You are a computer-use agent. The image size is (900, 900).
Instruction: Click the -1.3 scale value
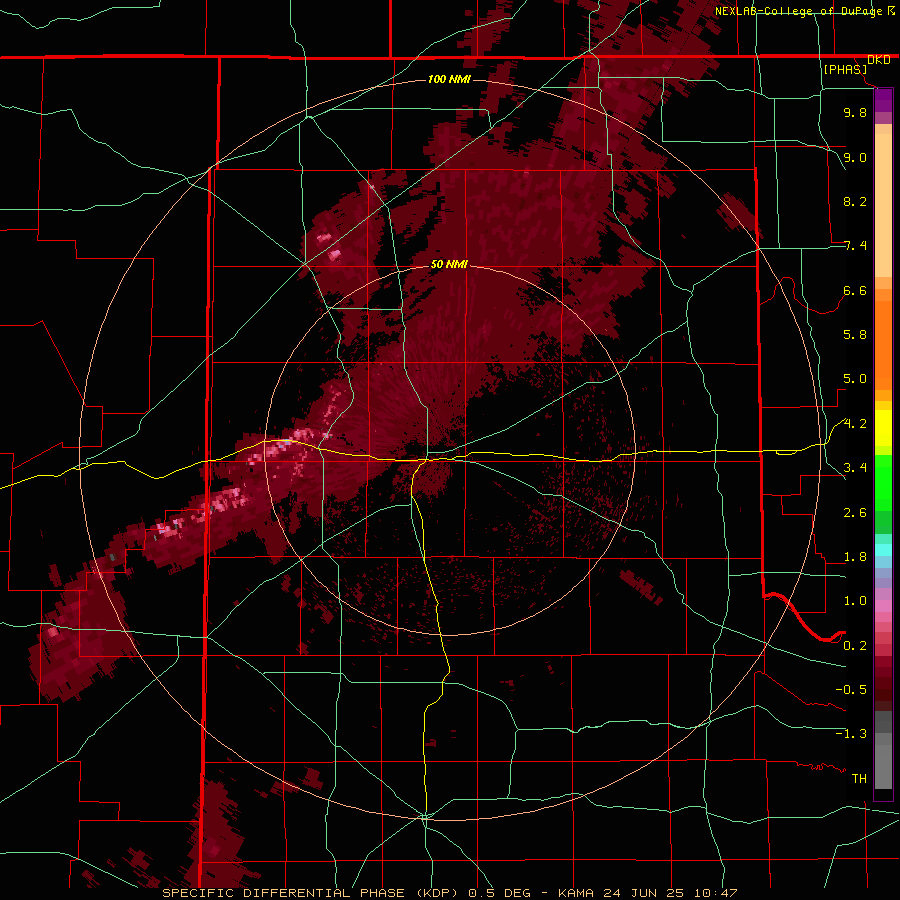pos(851,734)
